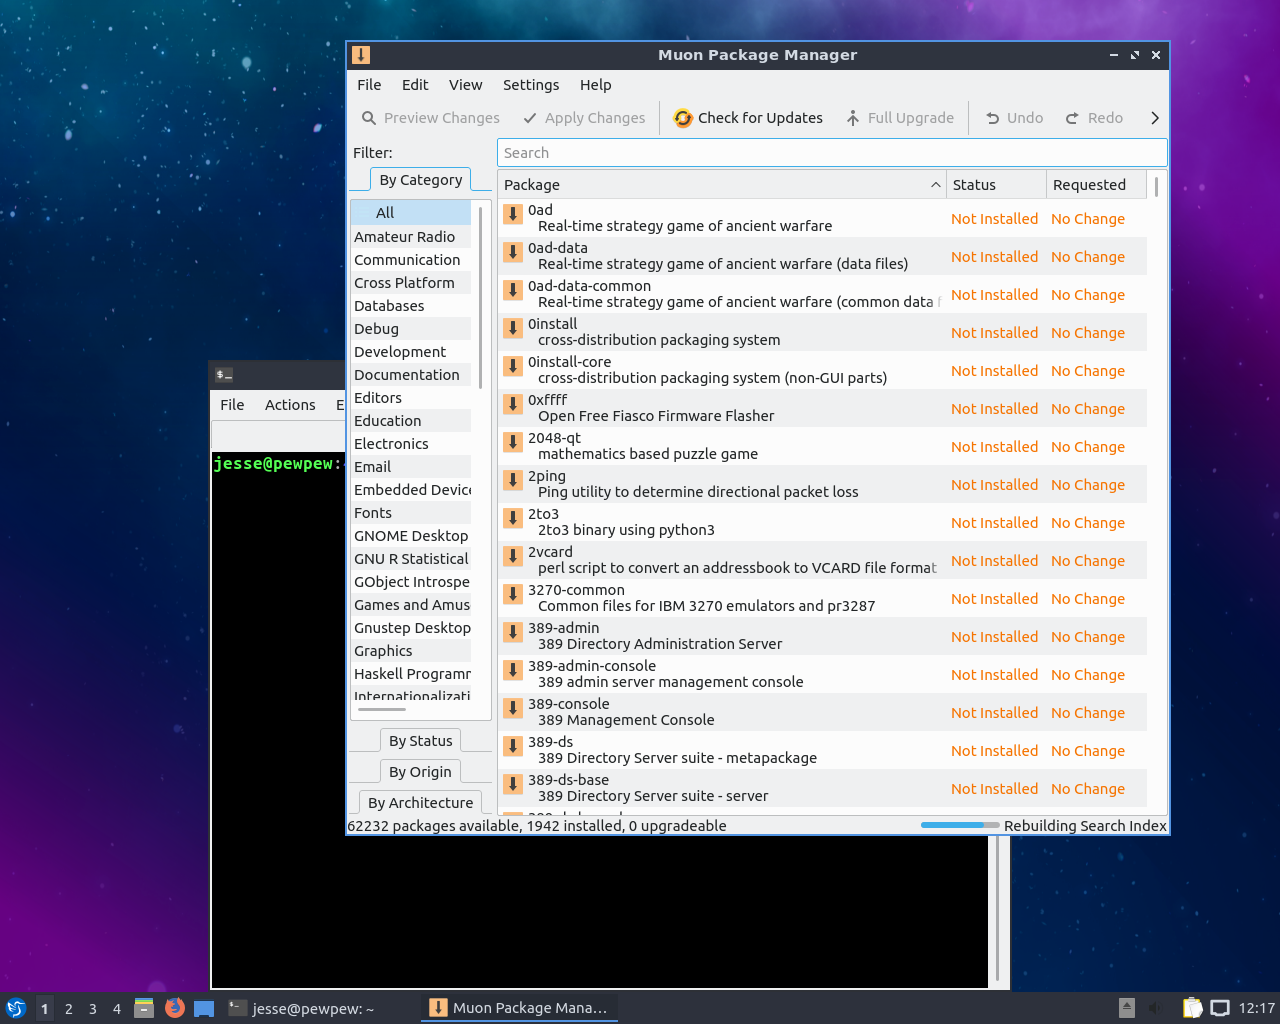Switch to the By Architecture filter tab
The height and width of the screenshot is (1024, 1280).
click(420, 803)
